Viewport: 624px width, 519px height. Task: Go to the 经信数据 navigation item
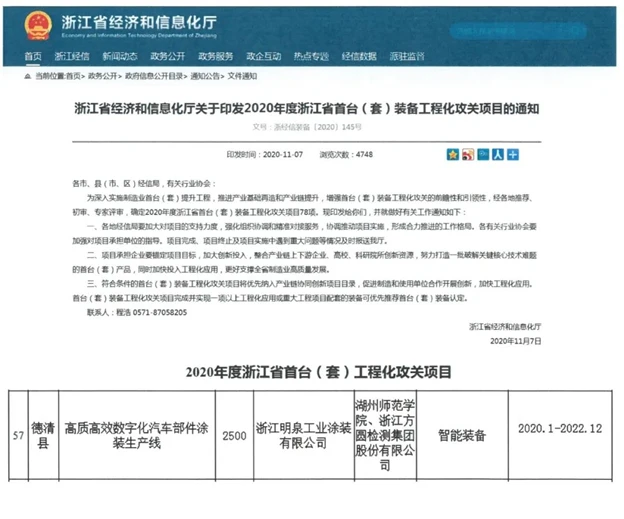click(x=359, y=56)
